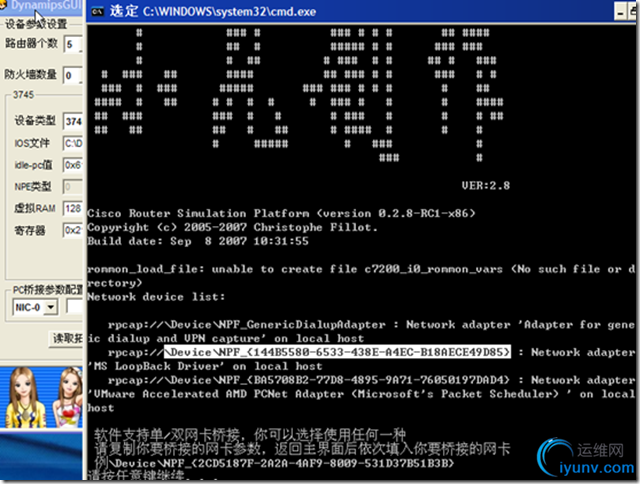Minimize the cmd.exe window
Screen dimensions: 640x484
[x=620, y=12]
